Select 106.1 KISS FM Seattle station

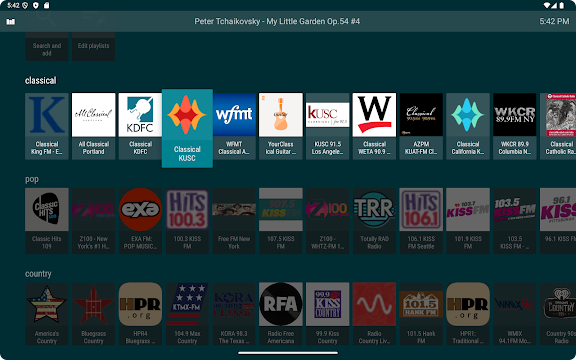click(x=421, y=221)
